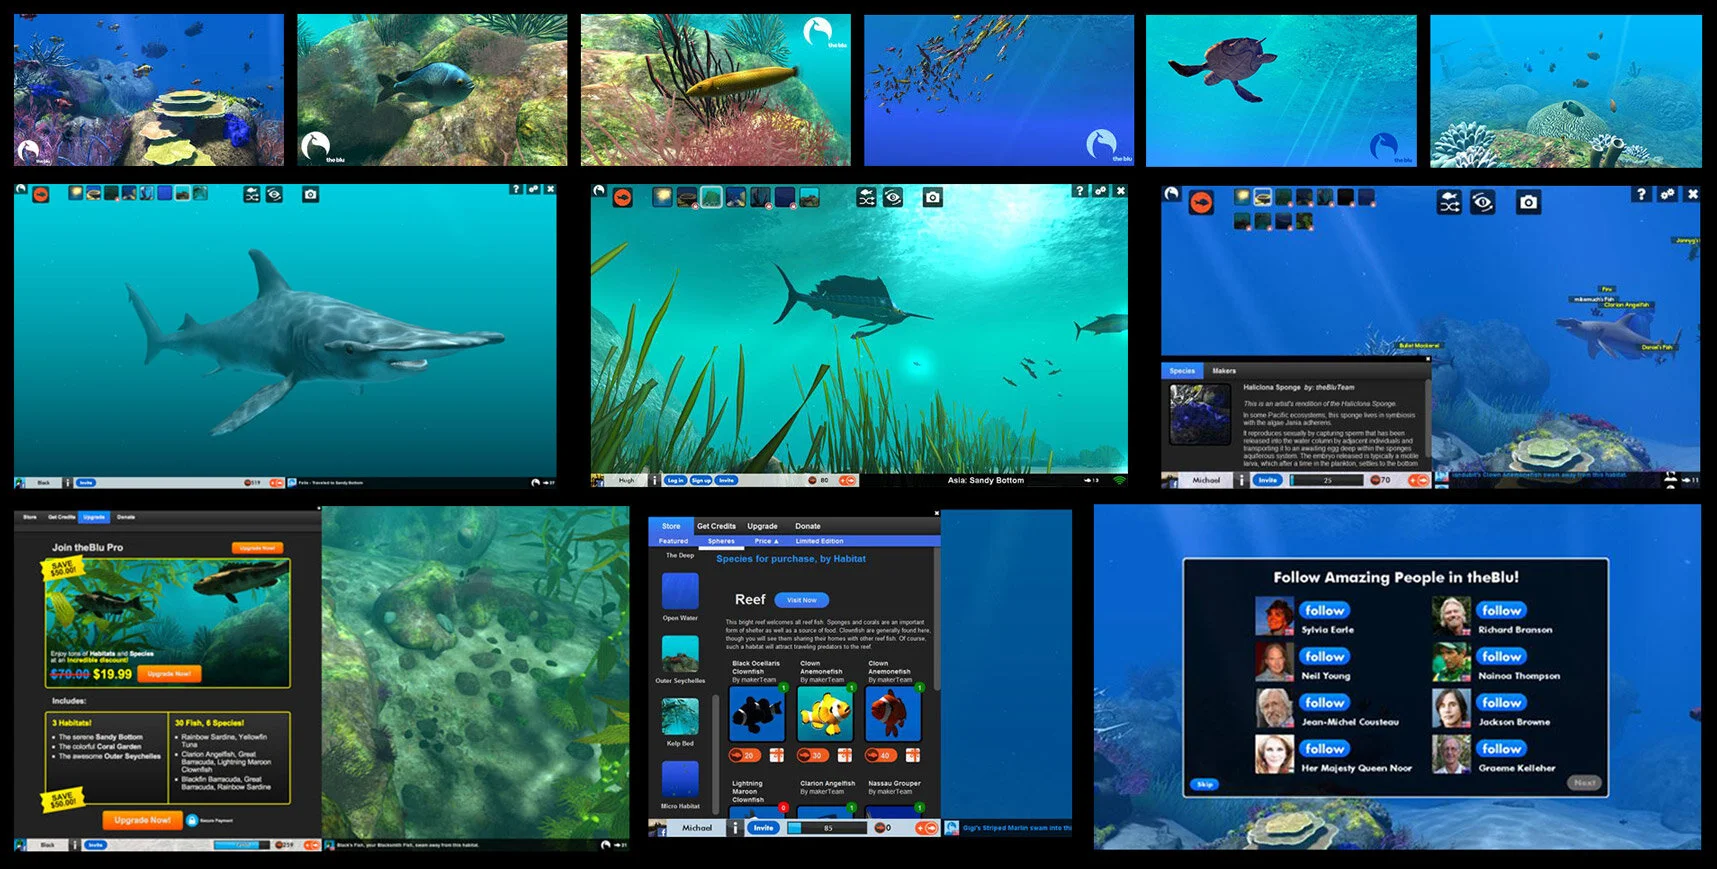Image resolution: width=1717 pixels, height=869 pixels.
Task: Click Log in button in the sailfish window
Action: (676, 480)
